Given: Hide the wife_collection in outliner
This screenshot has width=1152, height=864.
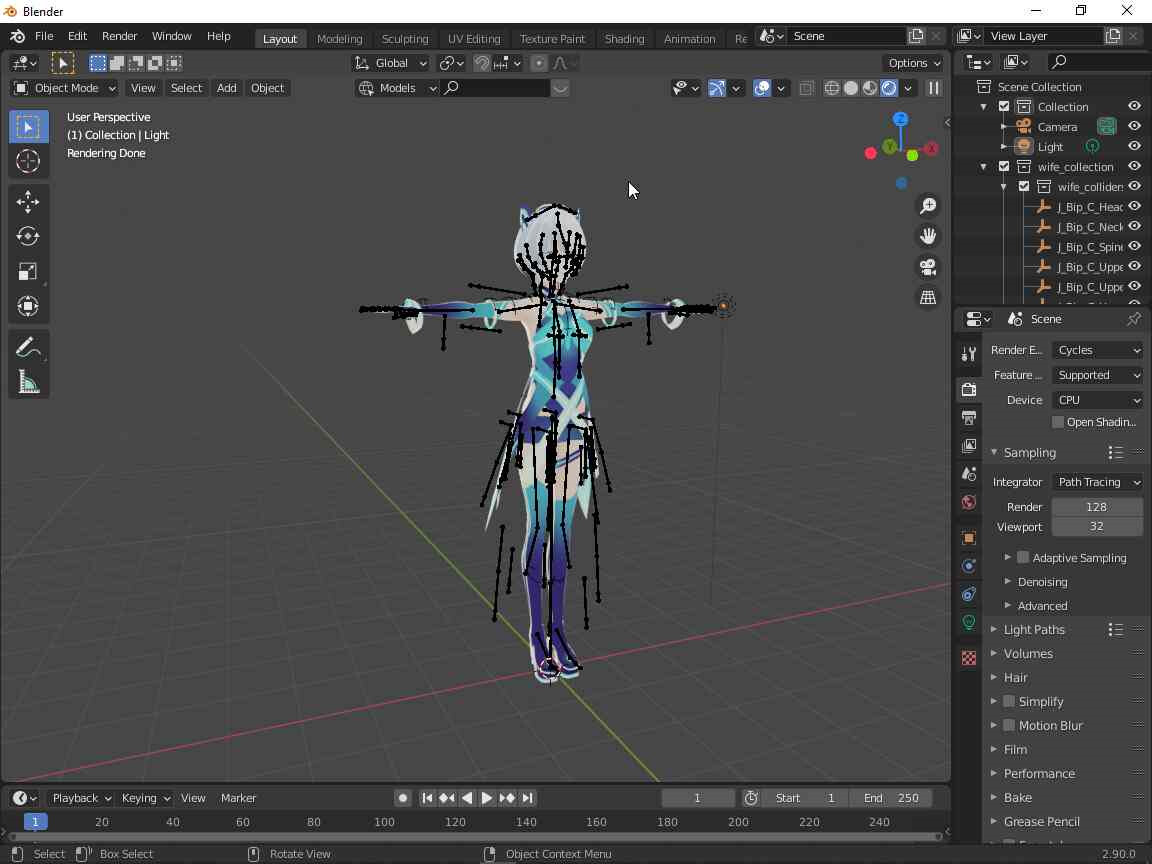Looking at the screenshot, I should tap(1134, 166).
